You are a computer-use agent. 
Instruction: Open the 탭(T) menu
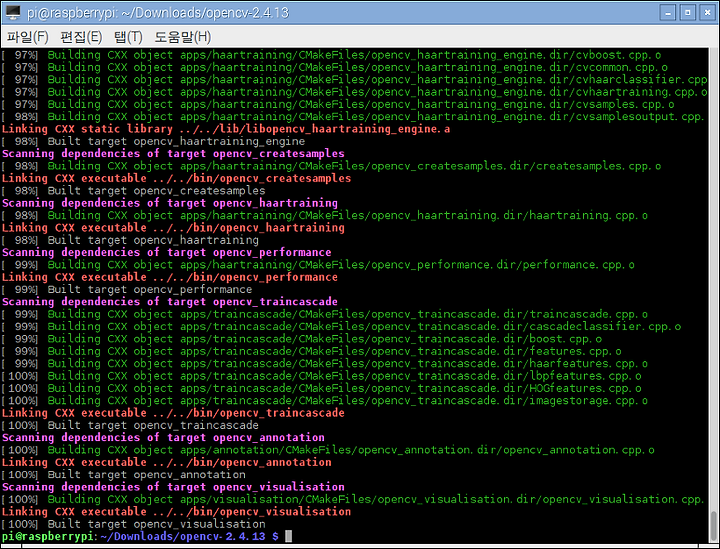coord(128,37)
